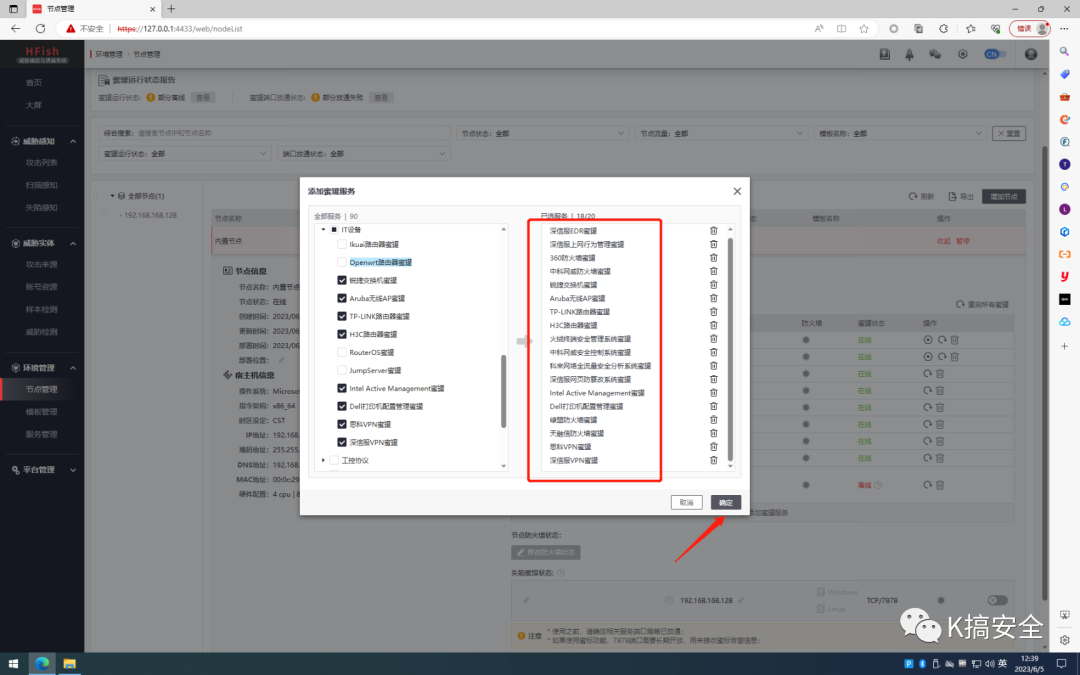The image size is (1080, 675).
Task: Delete selected Dell打印机配置管理蜜罐 via trash
Action: coord(714,406)
